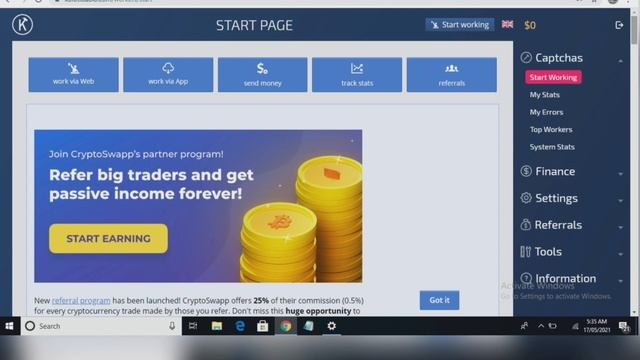The image size is (640, 360).
Task: Click the $0 balance indicator
Action: pos(530,25)
